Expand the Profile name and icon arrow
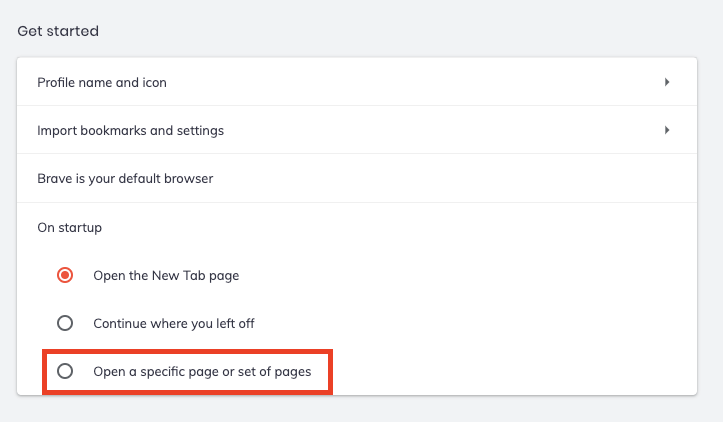Screen dimensions: 723x422 [x=666, y=83]
